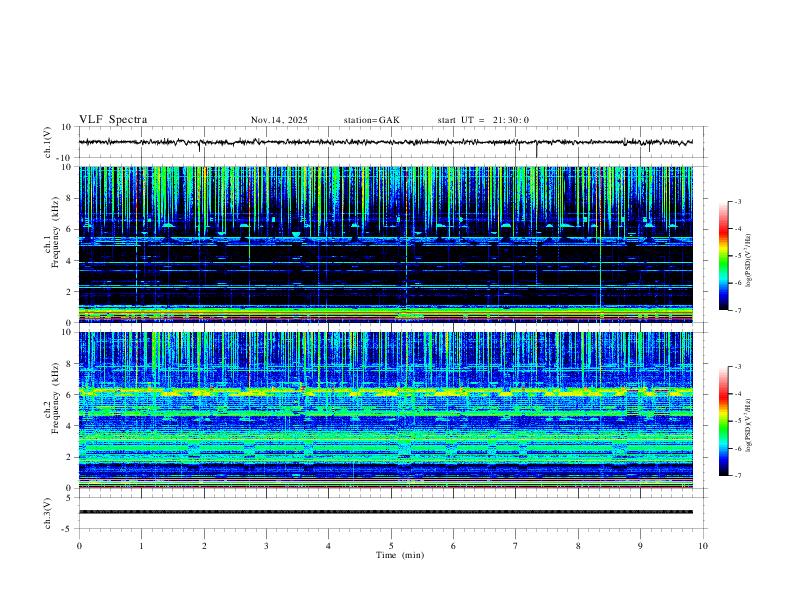Image resolution: width=792 pixels, height=612 pixels.
Task: Click the "8" tick on the time axis
Action: tap(578, 546)
